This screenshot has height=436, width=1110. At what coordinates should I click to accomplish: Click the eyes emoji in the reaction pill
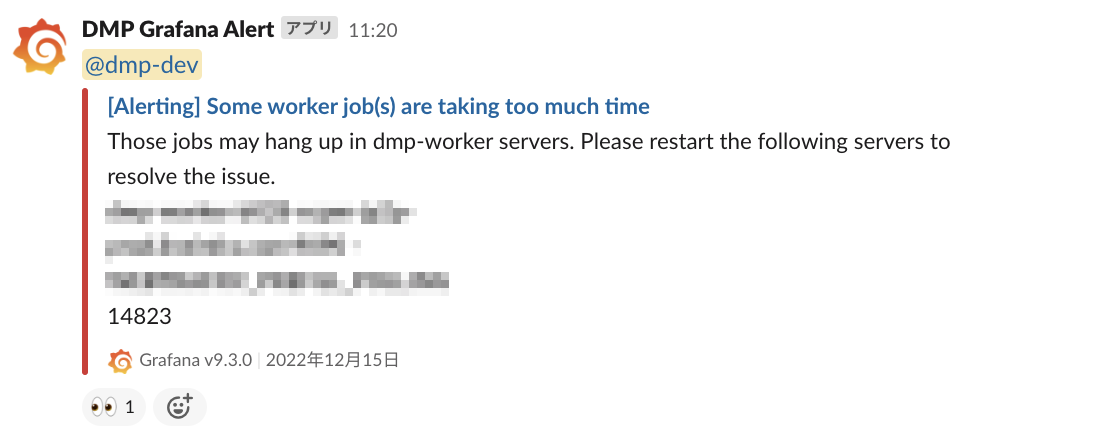pyautogui.click(x=103, y=407)
